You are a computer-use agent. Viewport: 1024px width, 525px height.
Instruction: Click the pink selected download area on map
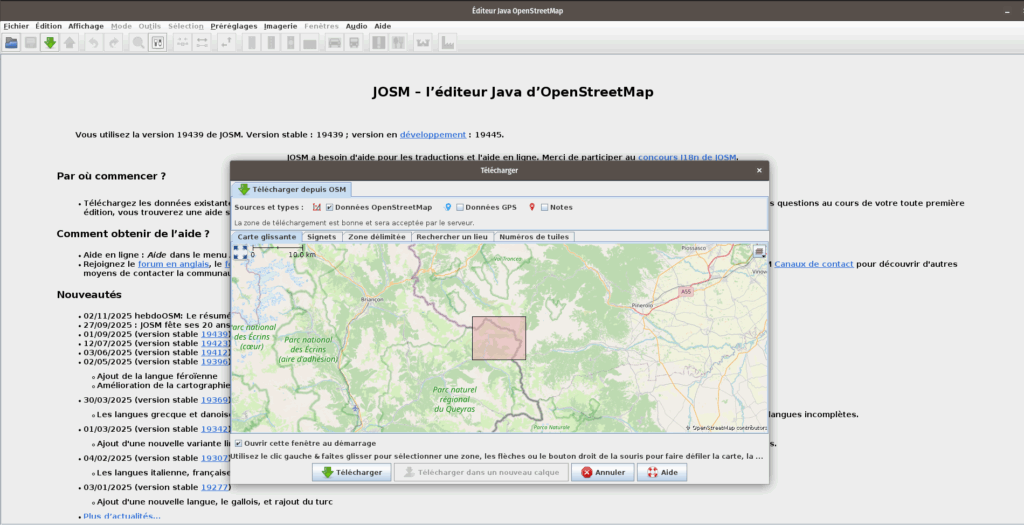pyautogui.click(x=498, y=338)
